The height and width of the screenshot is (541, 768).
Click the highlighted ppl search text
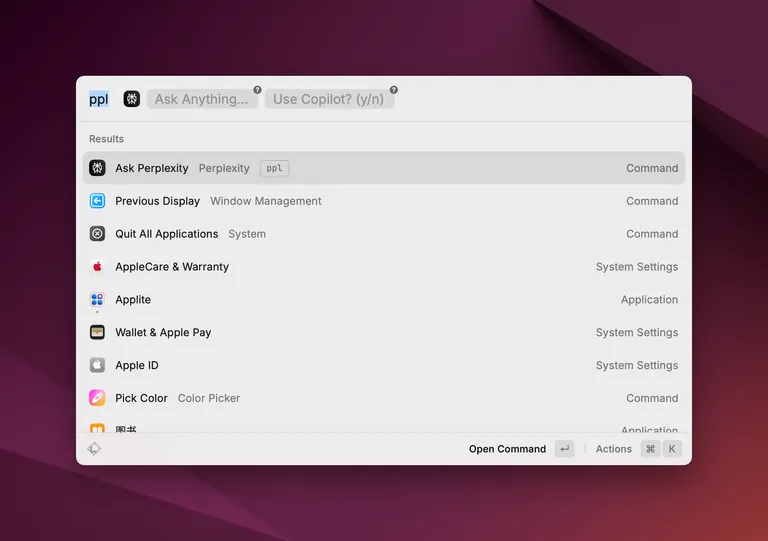tap(98, 99)
